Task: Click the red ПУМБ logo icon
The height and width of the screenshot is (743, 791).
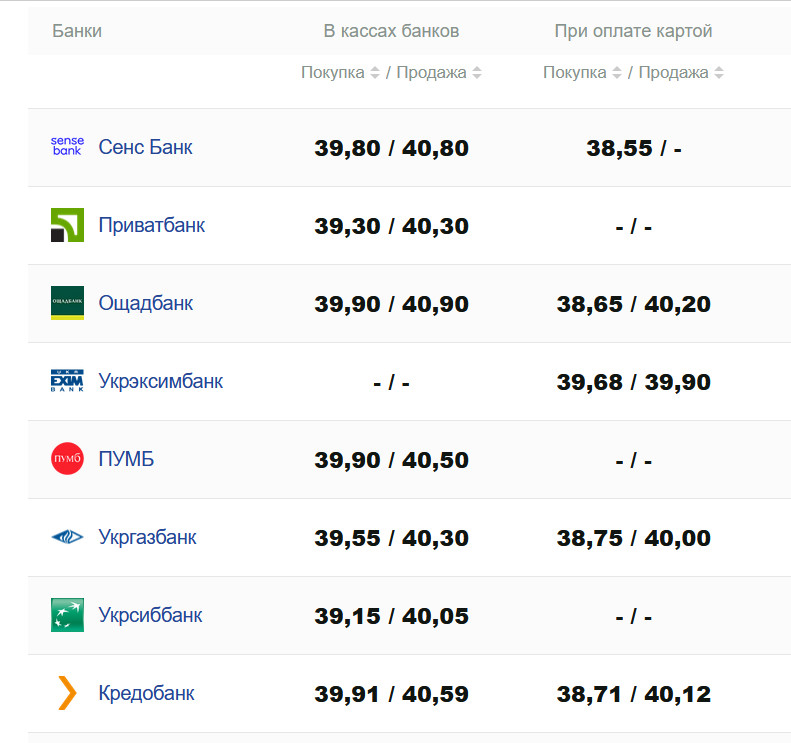Action: [67, 459]
